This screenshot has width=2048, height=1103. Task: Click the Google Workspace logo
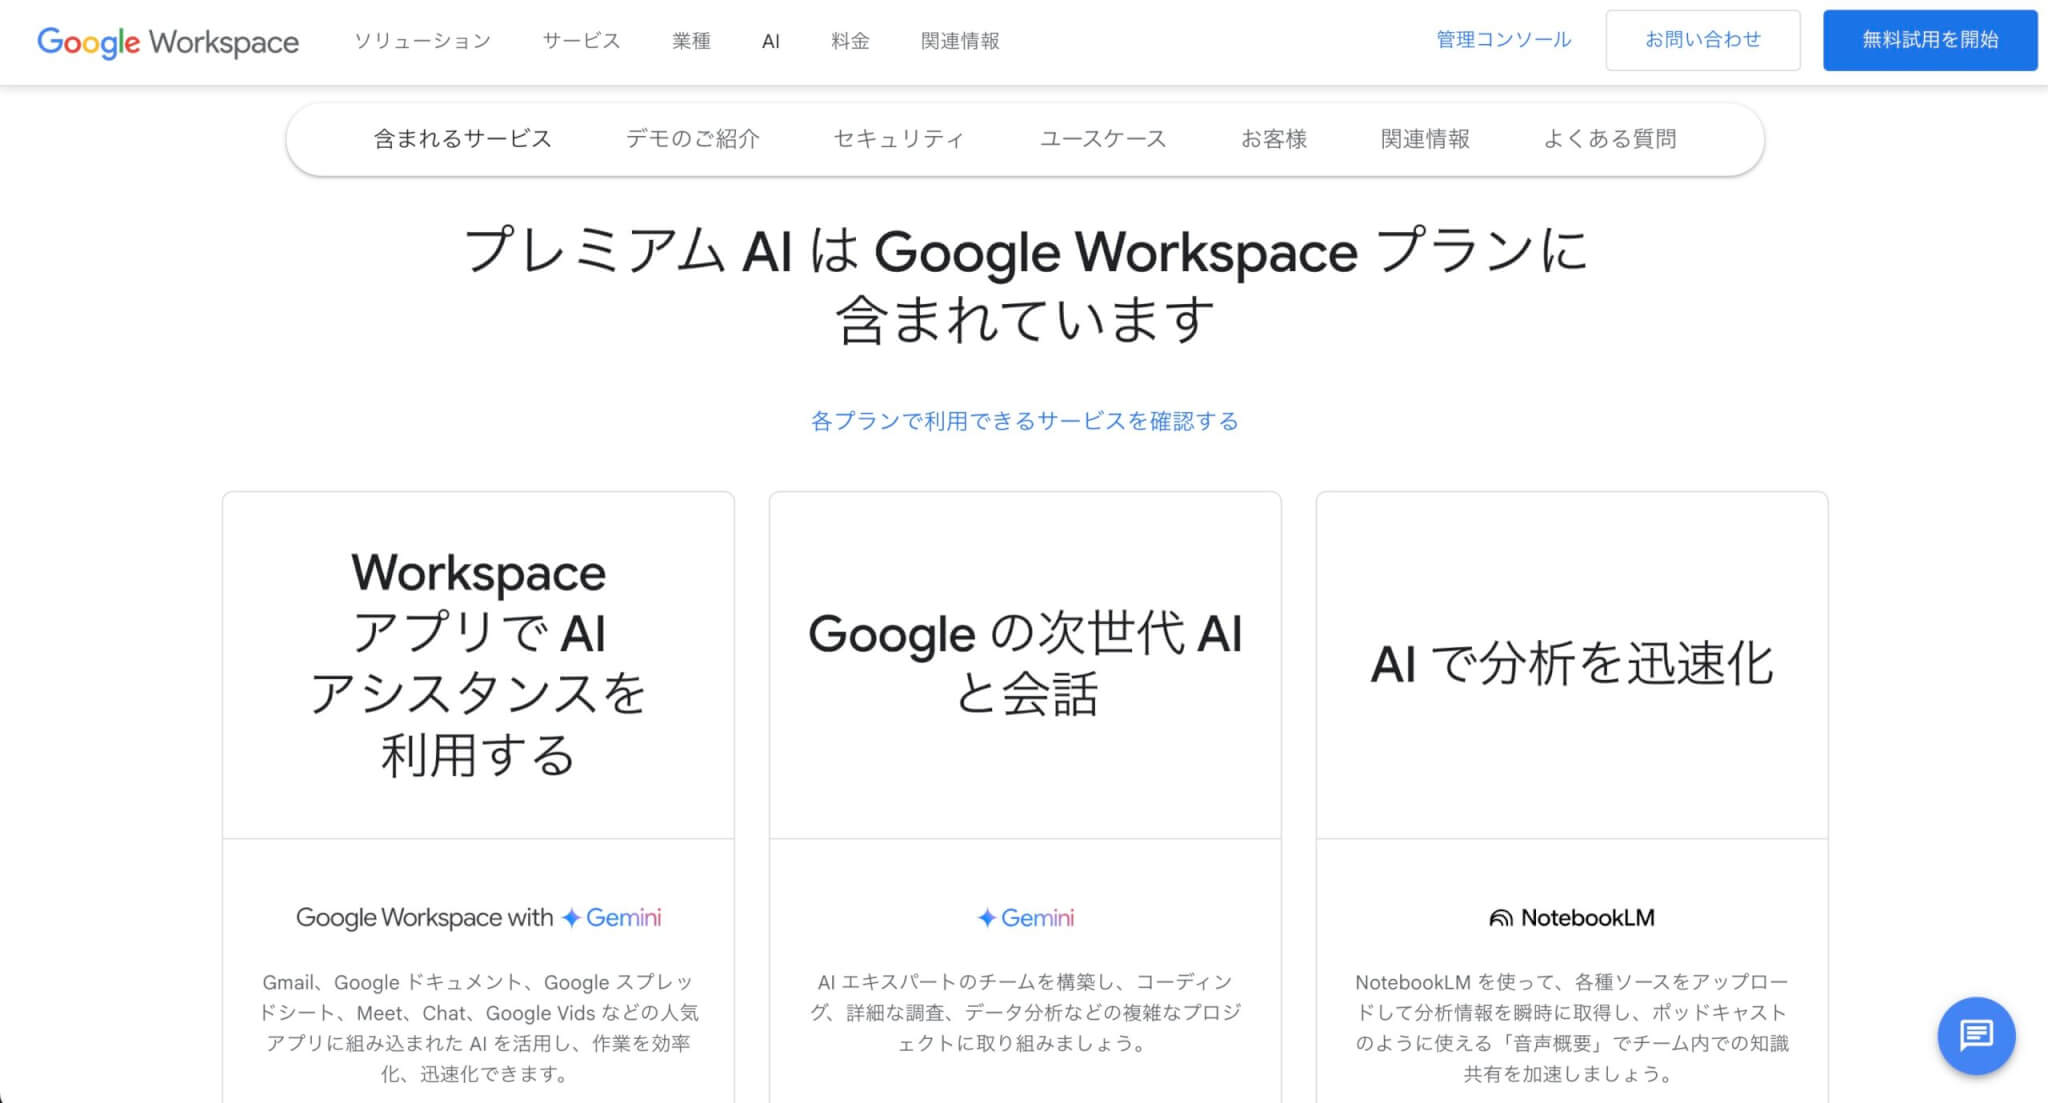[168, 42]
